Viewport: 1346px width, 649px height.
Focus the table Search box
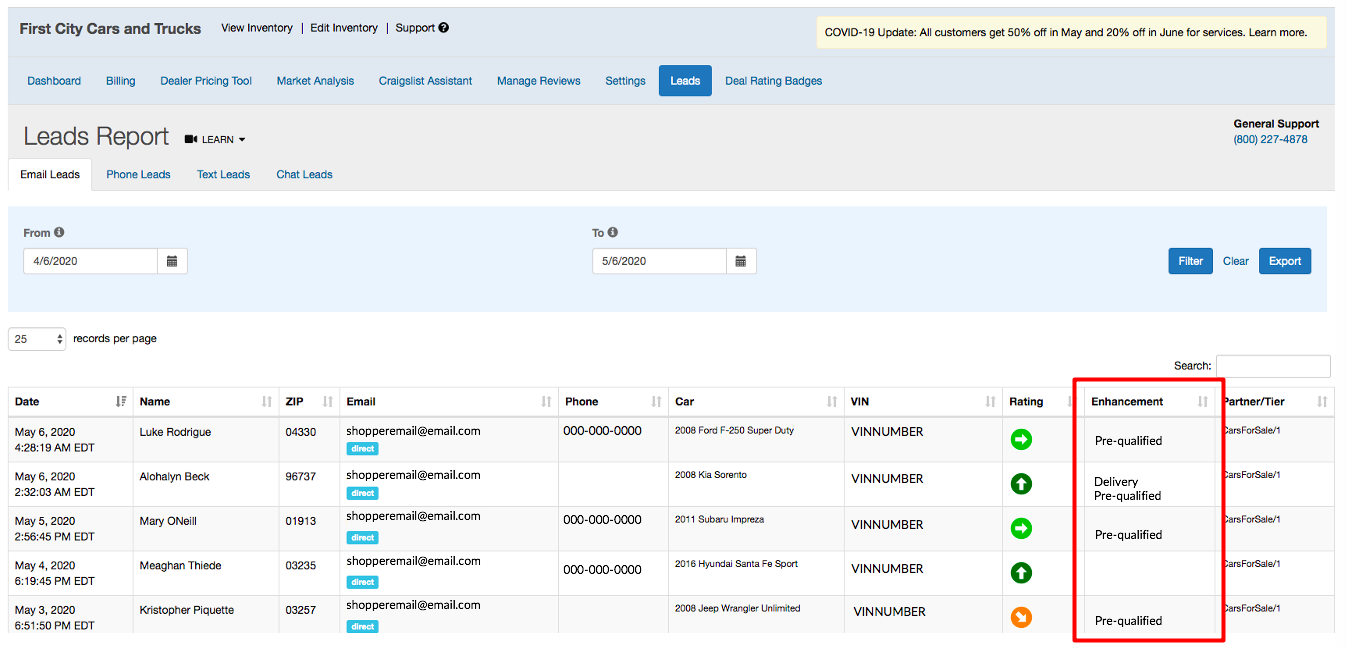(1273, 366)
